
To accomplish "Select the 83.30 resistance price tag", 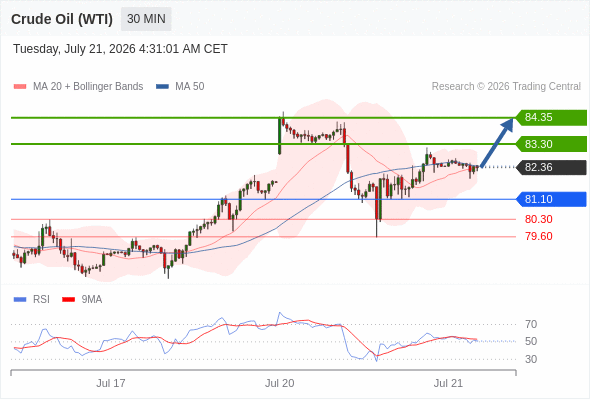I will (551, 144).
